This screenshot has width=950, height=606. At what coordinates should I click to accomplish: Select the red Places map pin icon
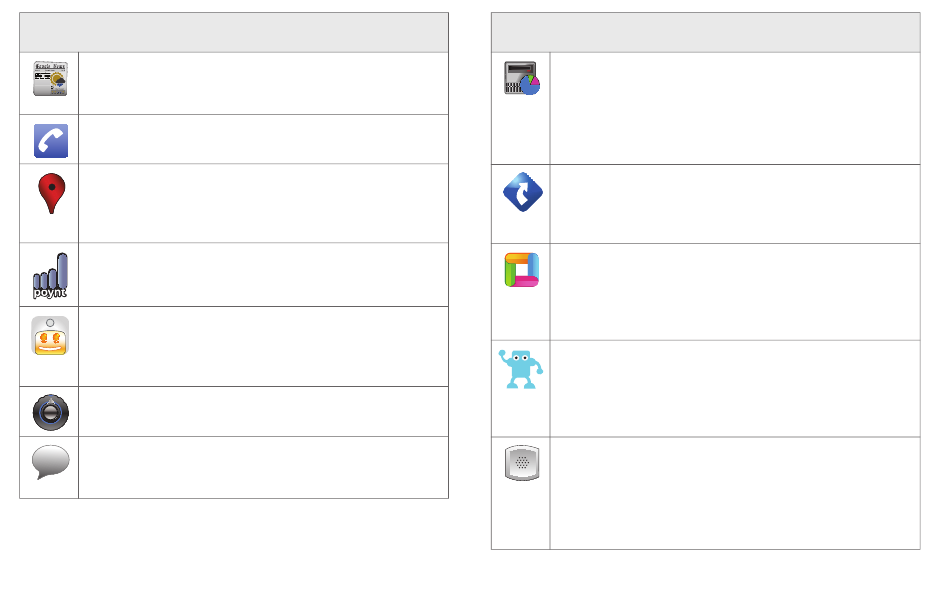51,193
